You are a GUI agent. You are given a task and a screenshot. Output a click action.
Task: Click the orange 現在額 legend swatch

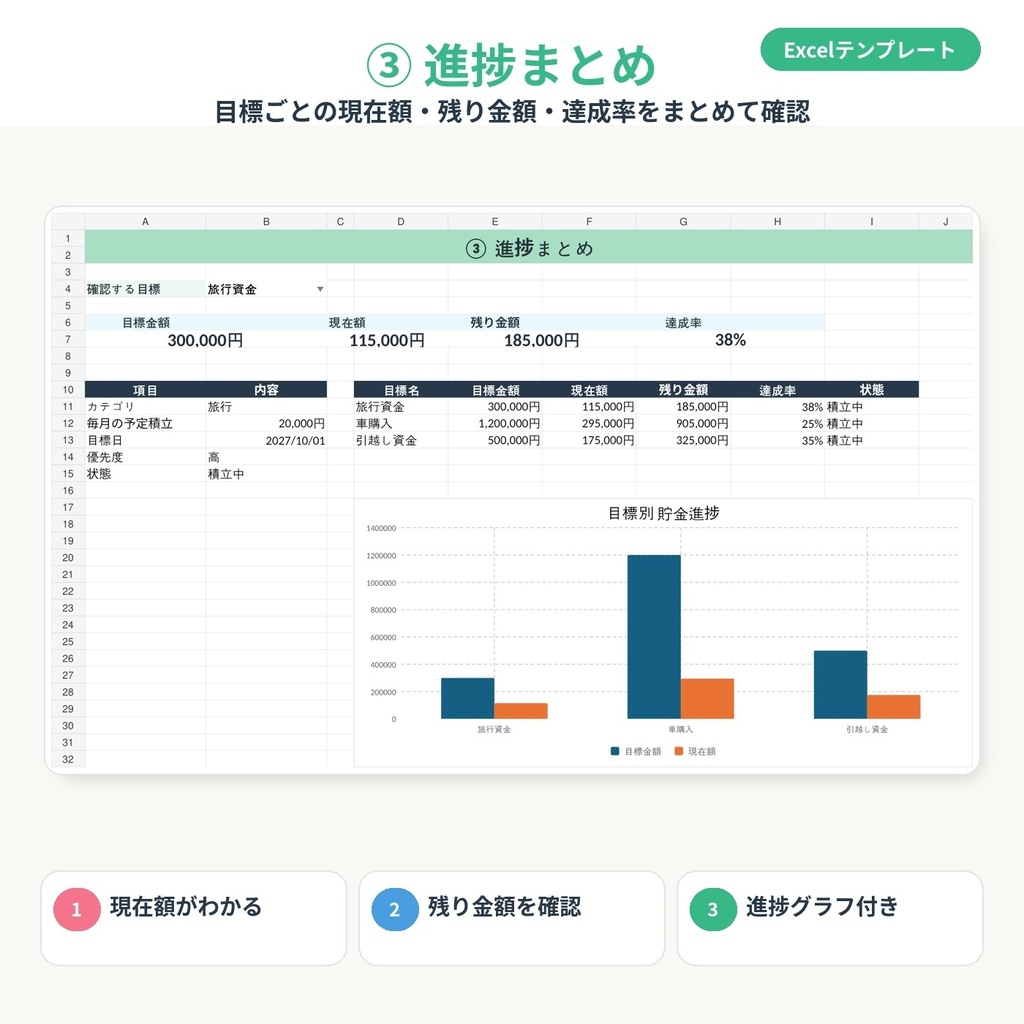tap(679, 751)
